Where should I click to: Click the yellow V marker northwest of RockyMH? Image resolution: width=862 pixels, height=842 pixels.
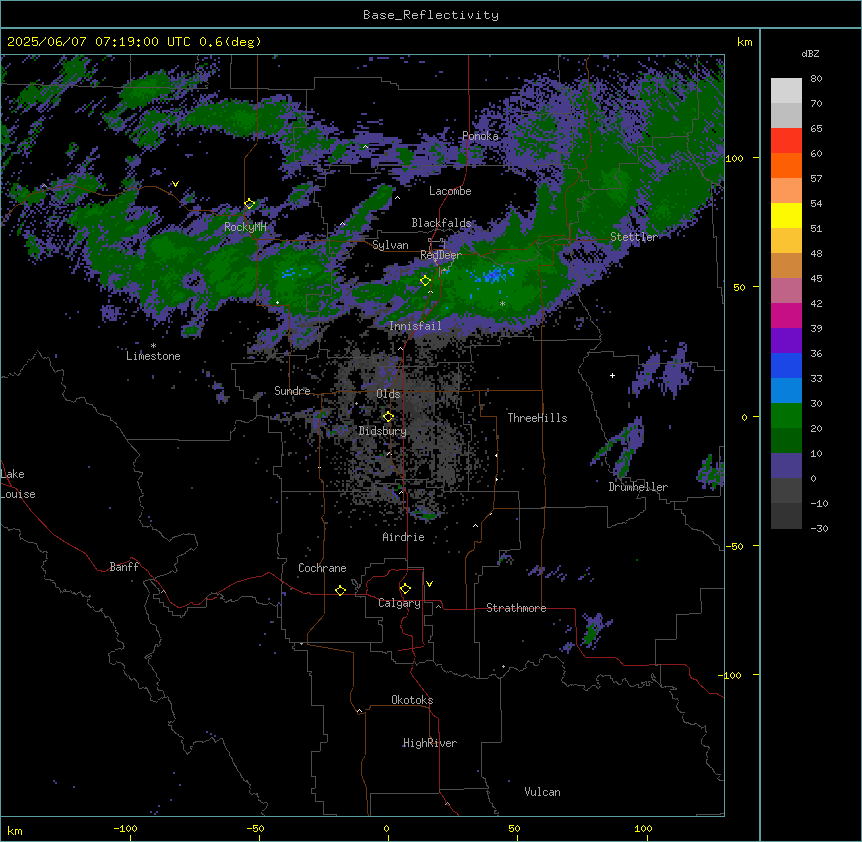click(175, 184)
